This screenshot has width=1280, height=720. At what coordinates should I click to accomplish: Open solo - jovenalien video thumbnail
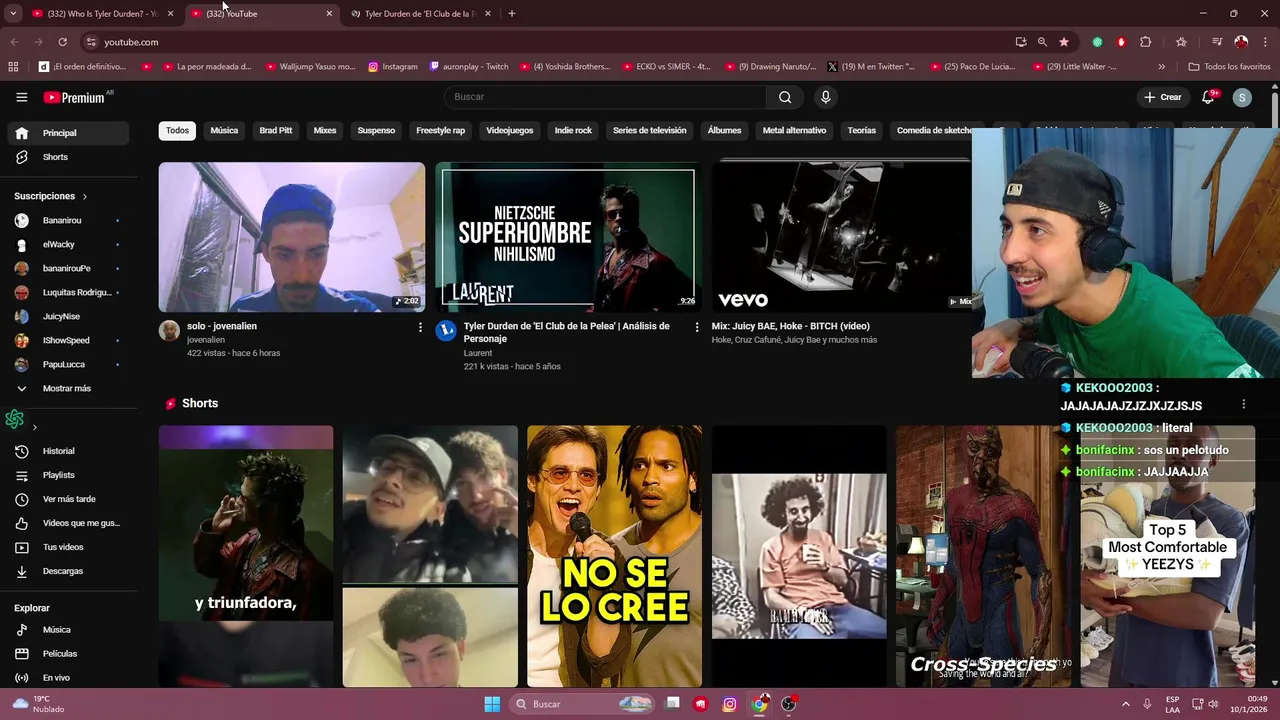coord(292,237)
